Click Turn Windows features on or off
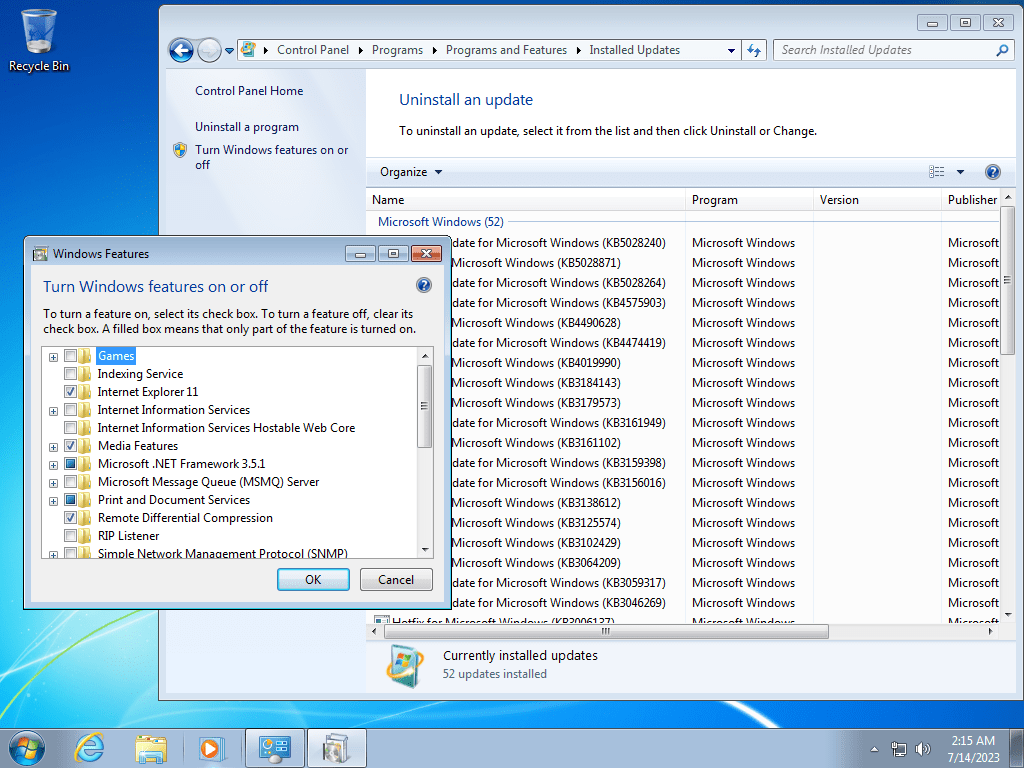Screen dimensions: 1024x768 click(271, 157)
